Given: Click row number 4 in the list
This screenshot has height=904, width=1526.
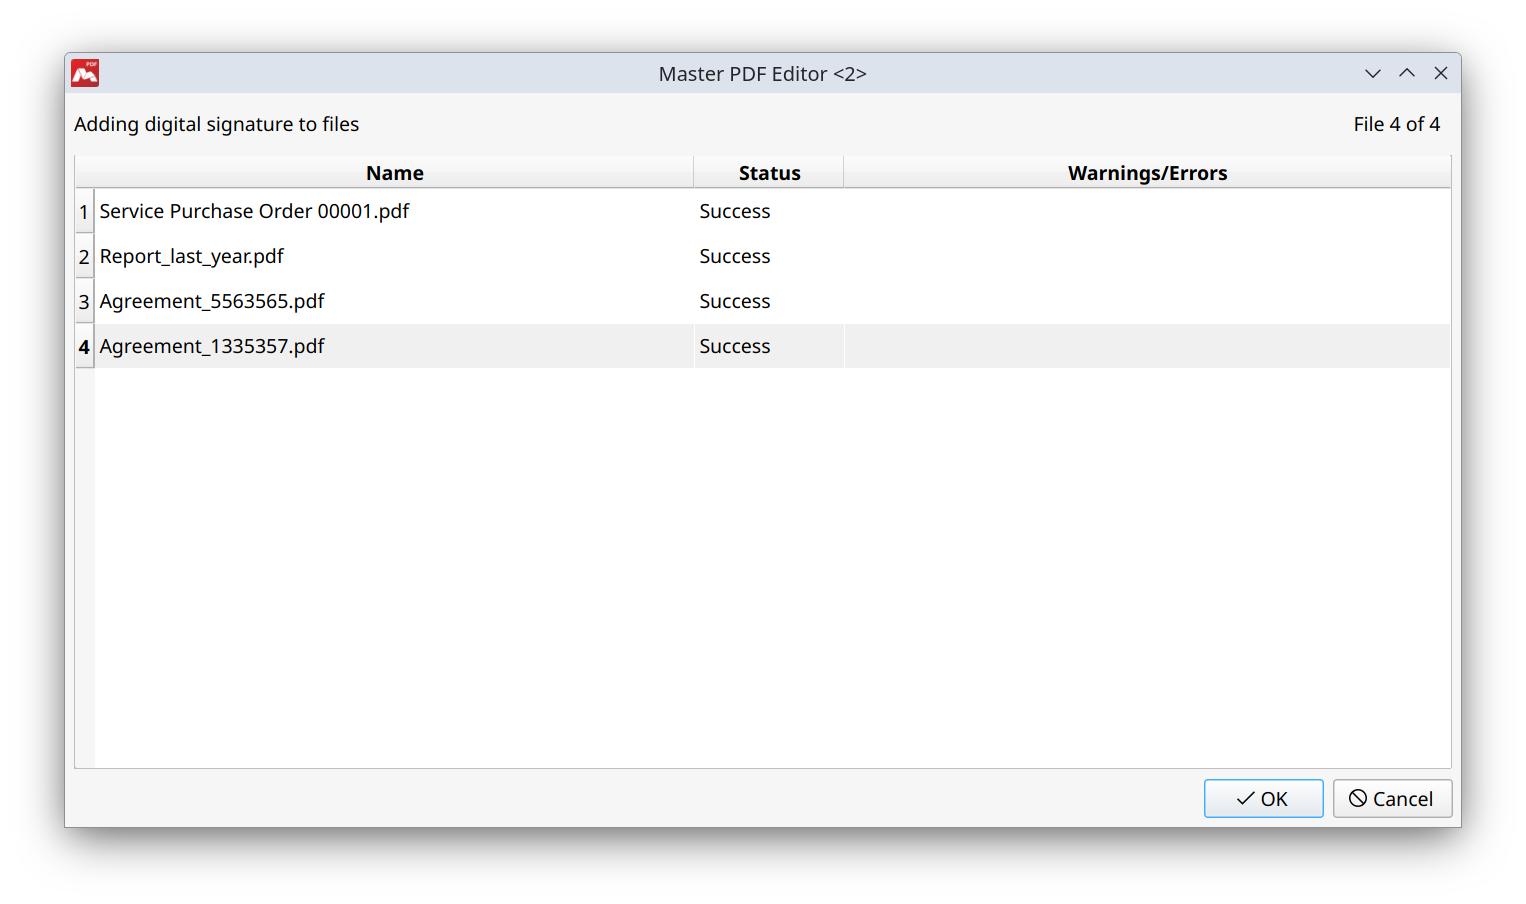Looking at the screenshot, I should coord(84,346).
